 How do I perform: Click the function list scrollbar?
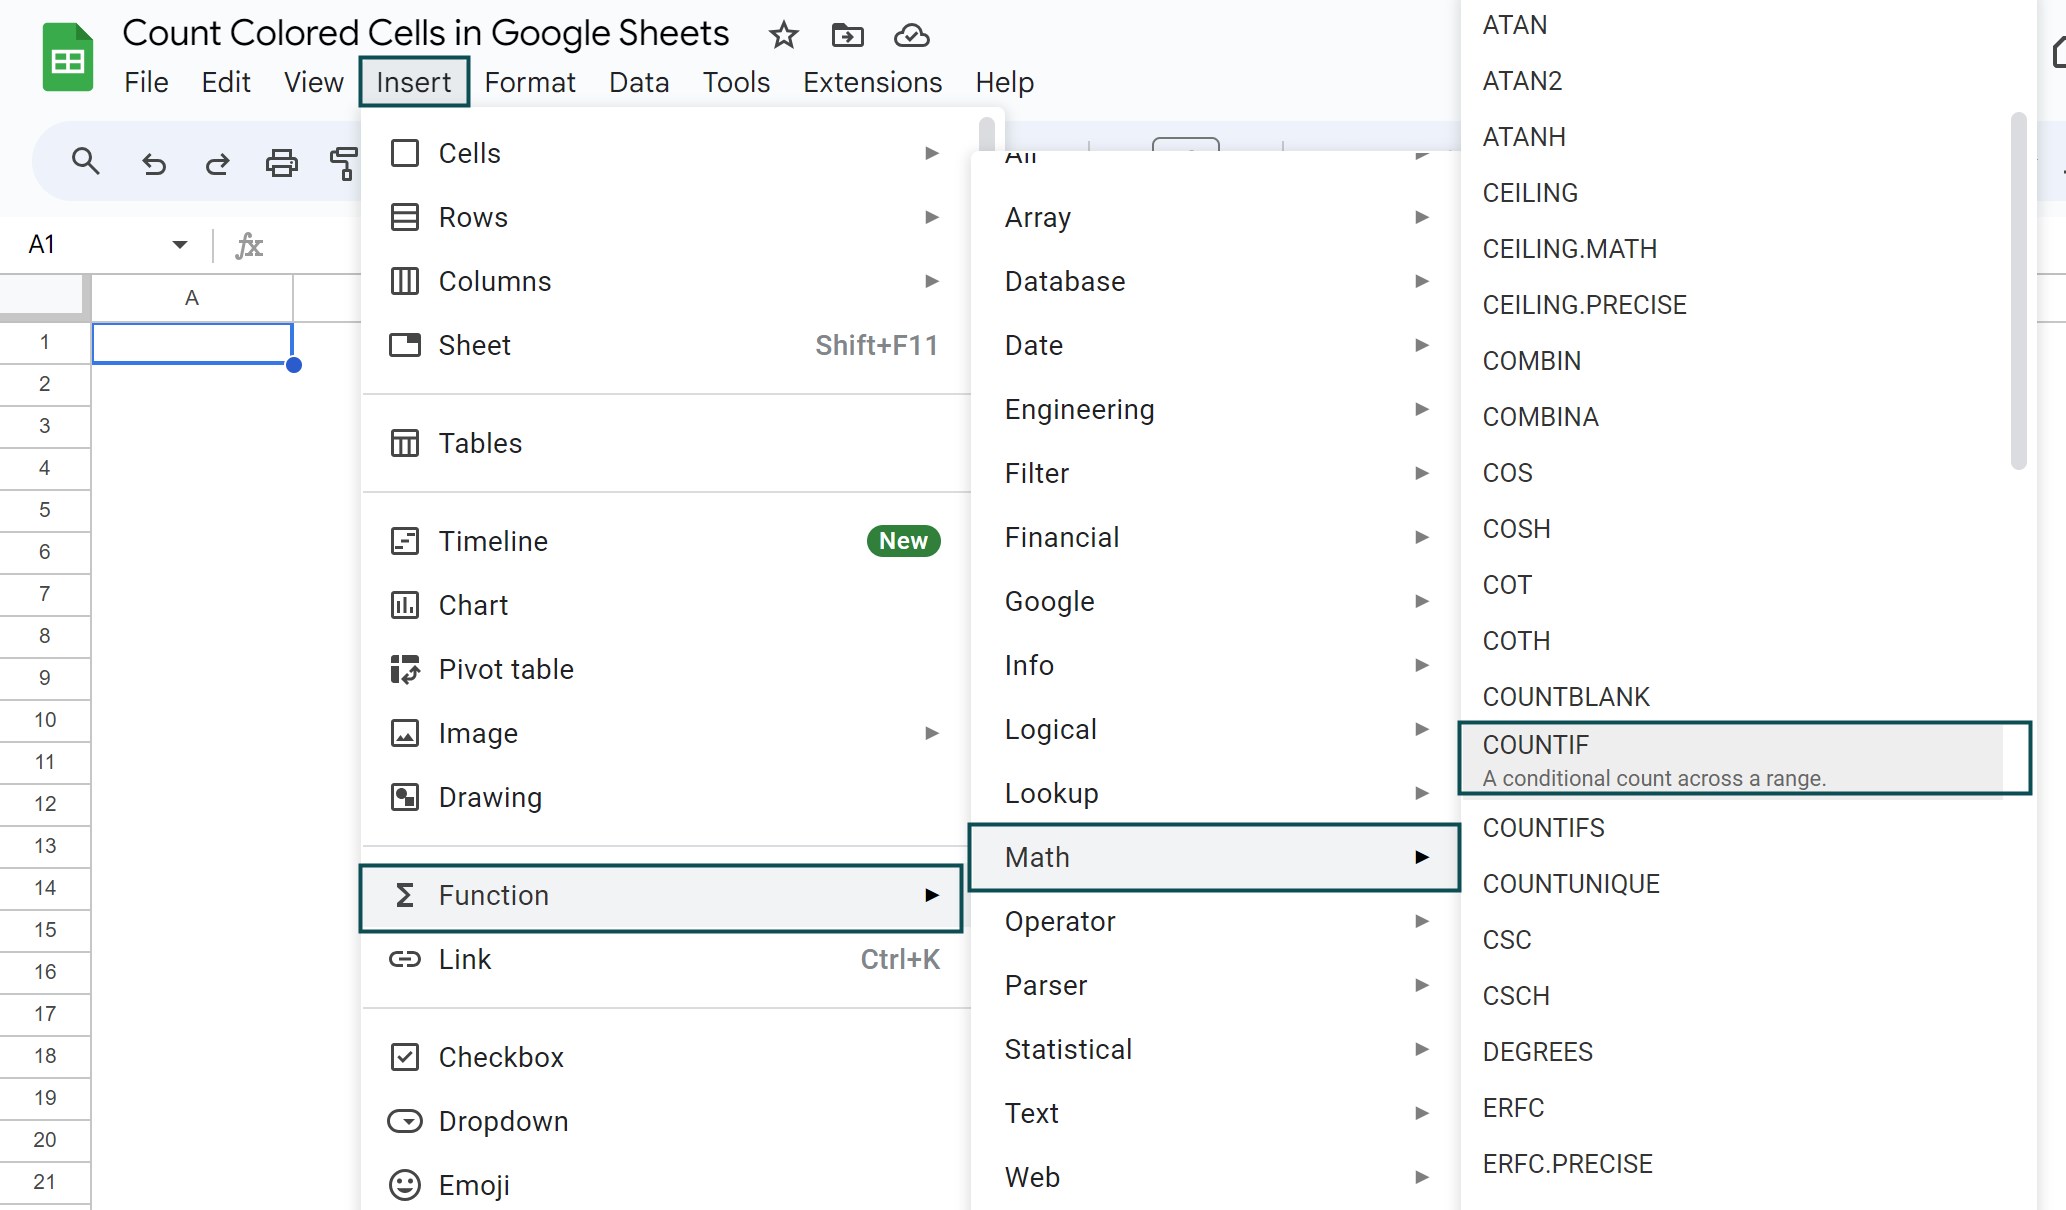[x=2018, y=290]
